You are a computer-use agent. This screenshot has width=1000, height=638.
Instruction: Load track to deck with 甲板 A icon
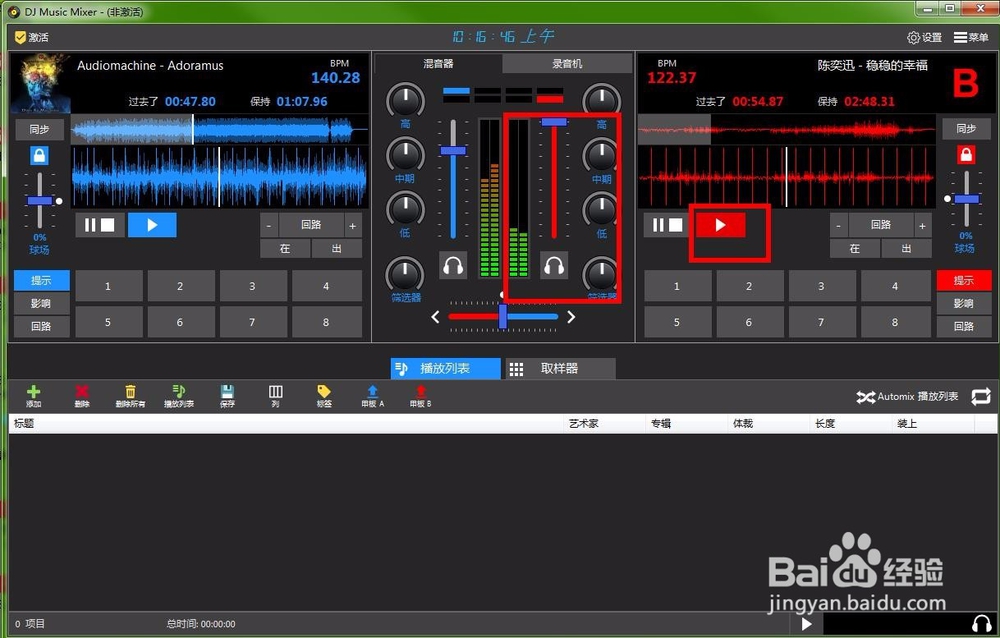pos(372,396)
